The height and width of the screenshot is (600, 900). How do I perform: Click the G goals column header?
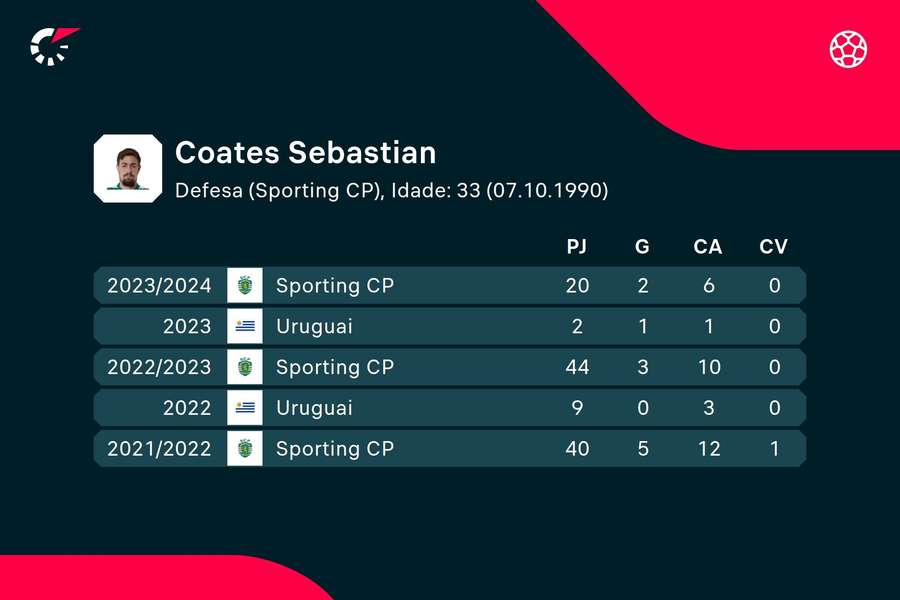tap(642, 247)
